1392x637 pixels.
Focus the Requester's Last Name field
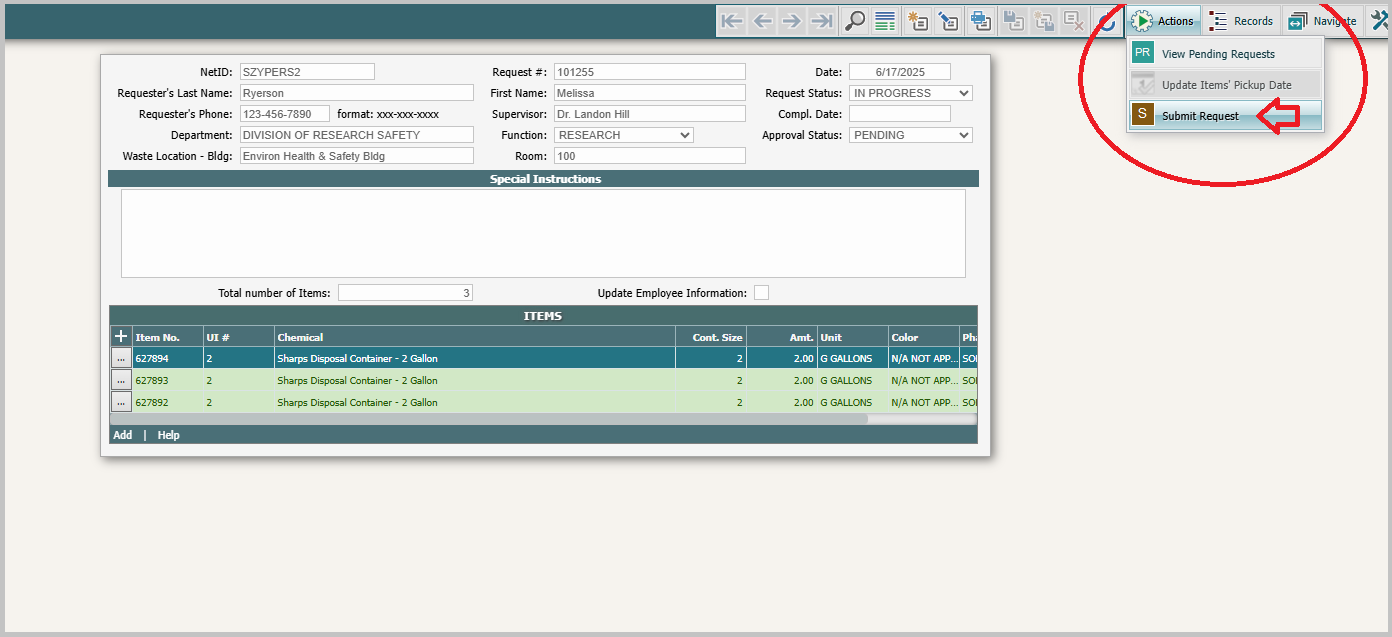pyautogui.click(x=357, y=93)
